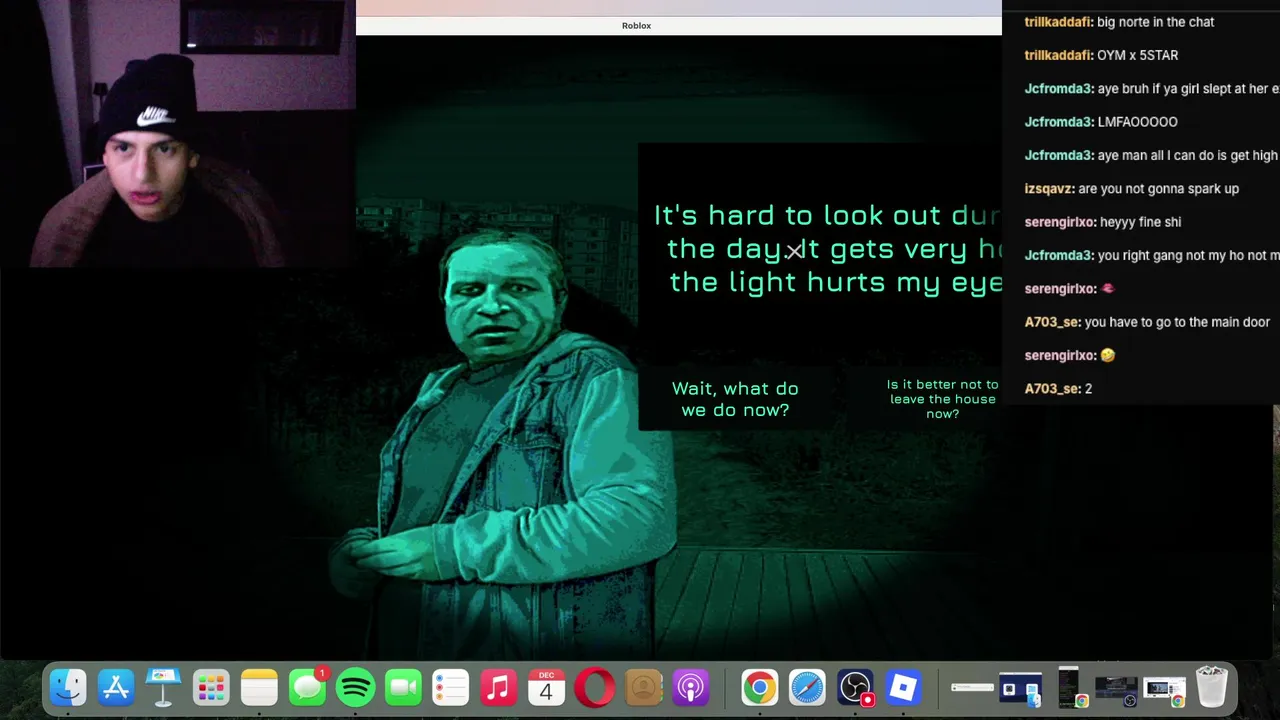This screenshot has height=720, width=1280.
Task: Click the username Jcfromda3 beside LMFAOOOOO
Action: [x=1058, y=122]
